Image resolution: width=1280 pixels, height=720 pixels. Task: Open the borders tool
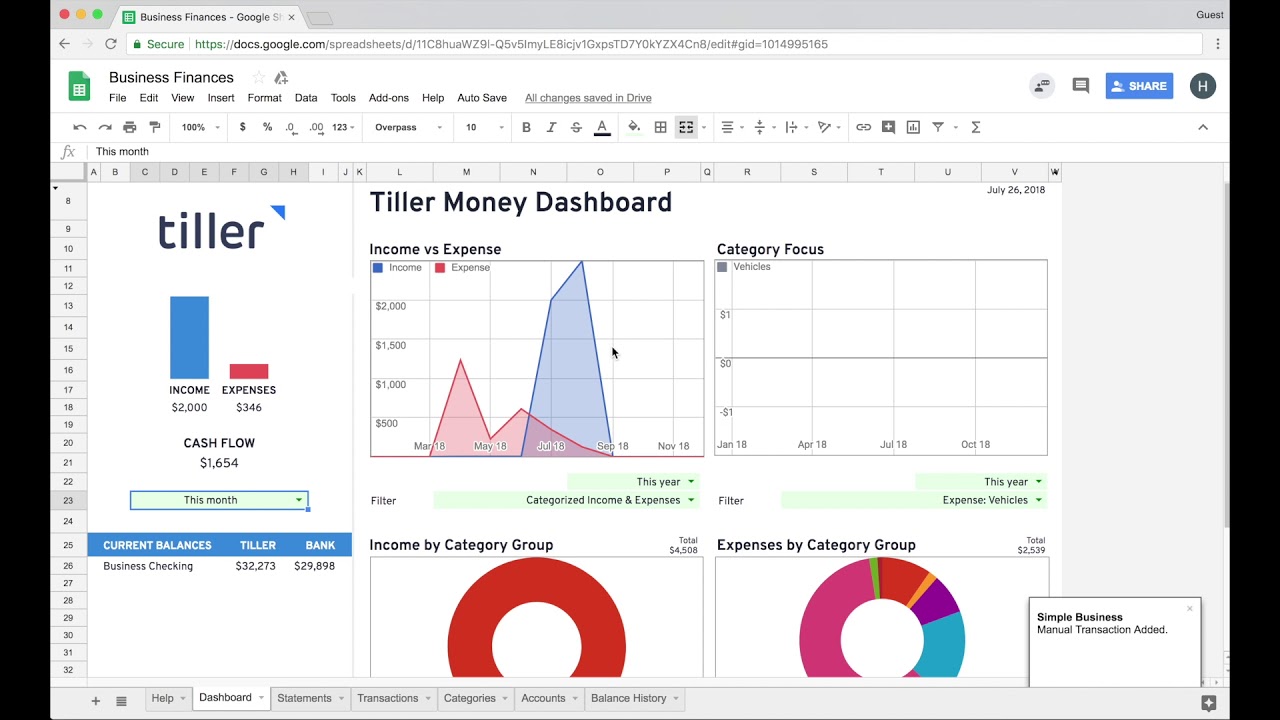pyautogui.click(x=660, y=127)
